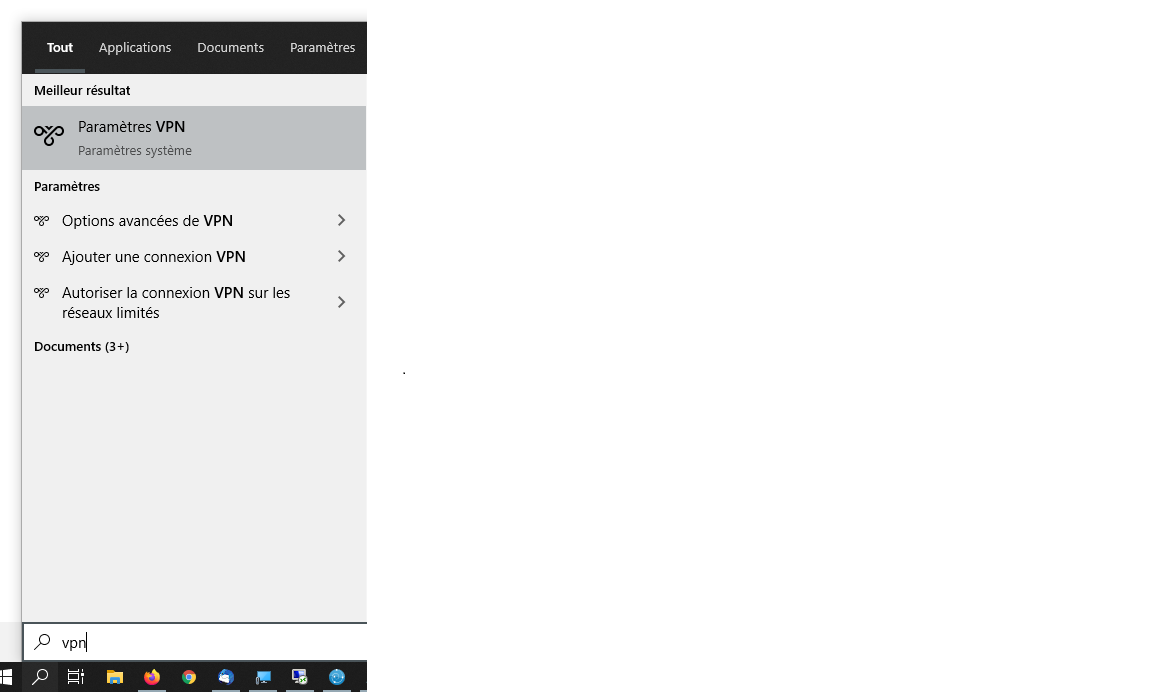This screenshot has height=692, width=1152.
Task: Select the Tout tab
Action: [60, 47]
